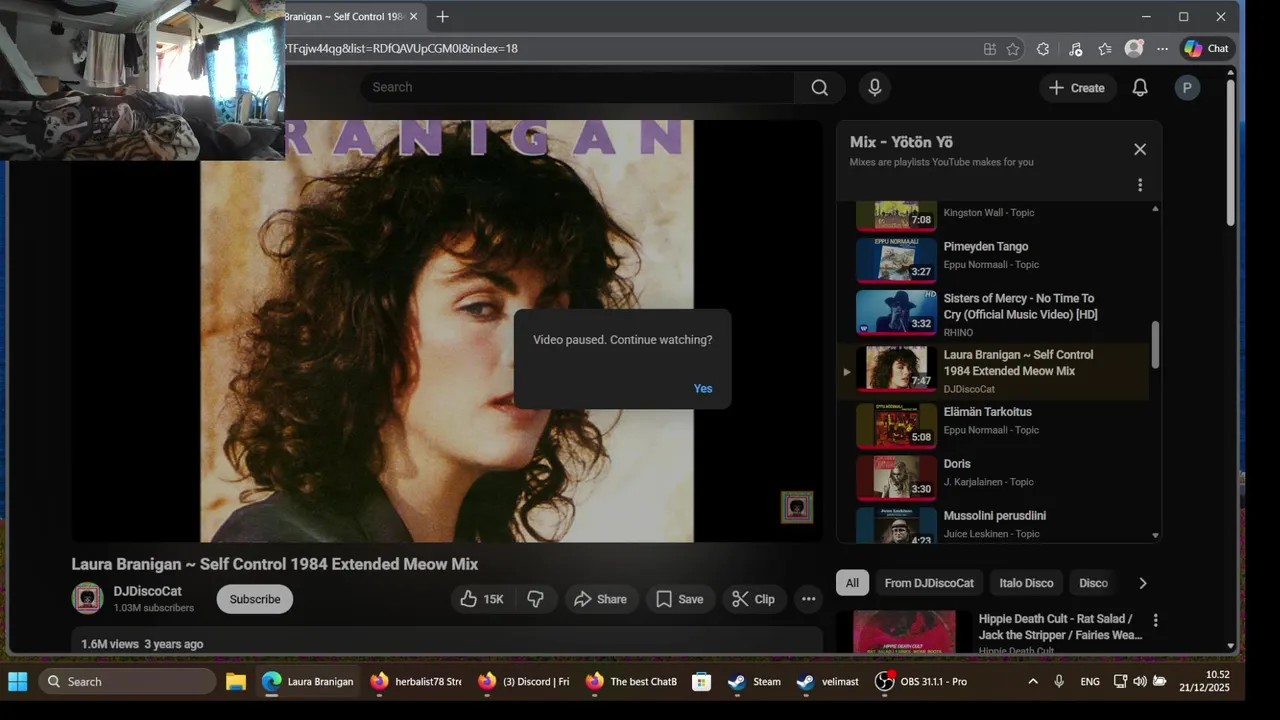This screenshot has width=1280, height=720.
Task: Open the playlist three-dot options menu
Action: click(x=1140, y=185)
